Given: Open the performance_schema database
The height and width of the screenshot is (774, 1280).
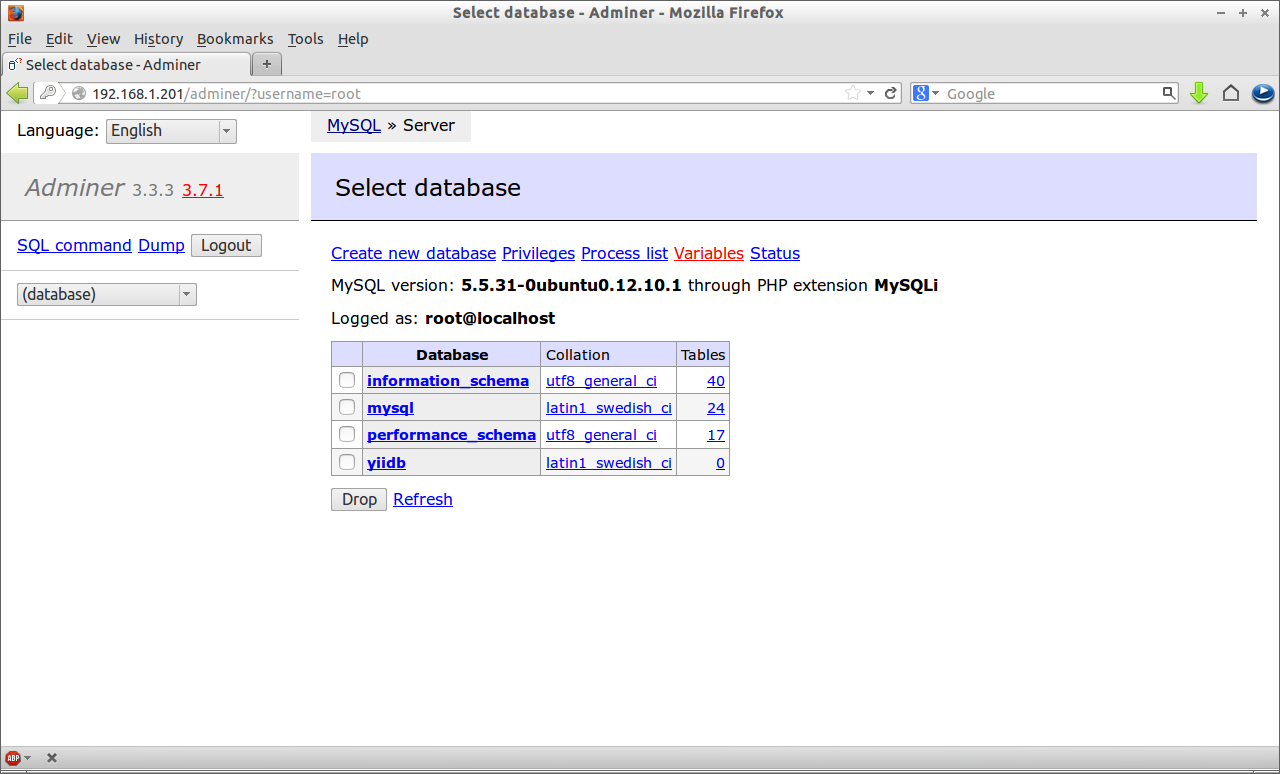Looking at the screenshot, I should point(451,435).
